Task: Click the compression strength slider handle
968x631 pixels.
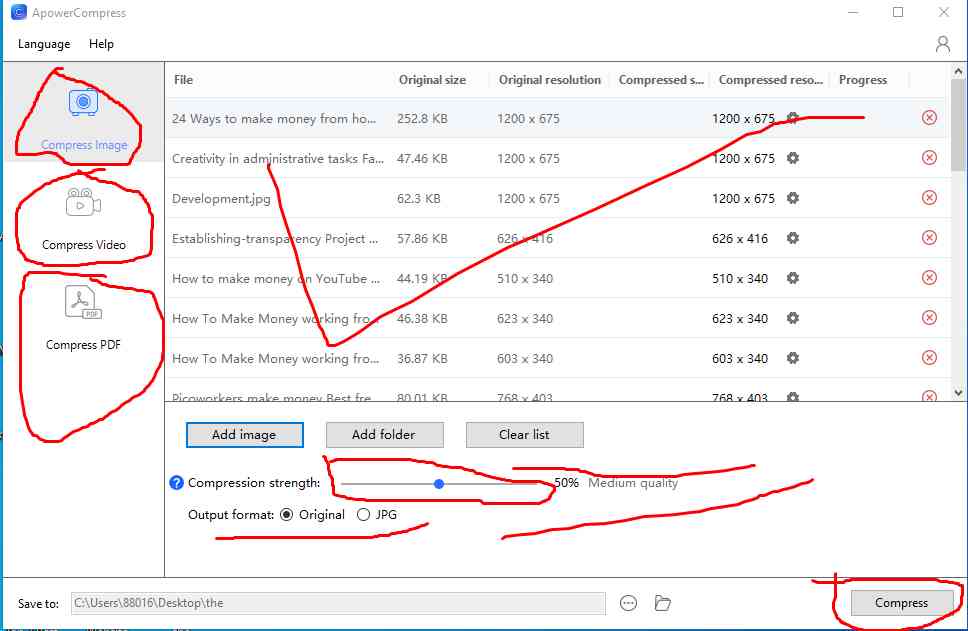Action: pos(439,484)
